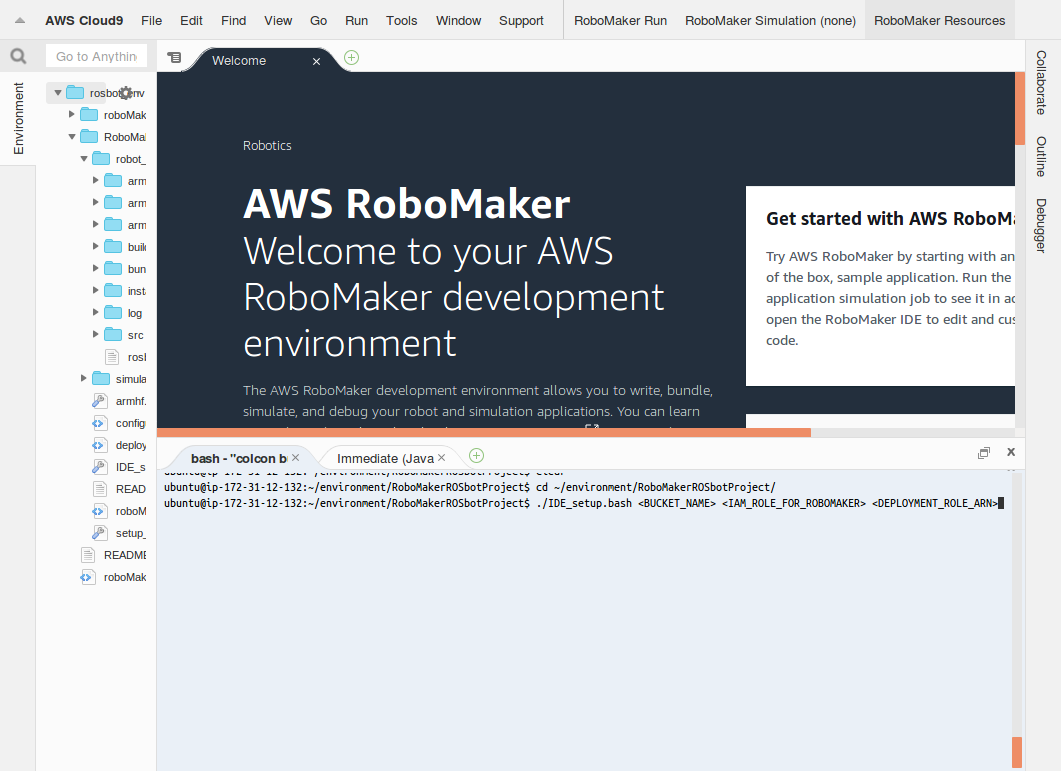Image resolution: width=1061 pixels, height=771 pixels.
Task: Expand the roboMak folder
Action: (71, 114)
